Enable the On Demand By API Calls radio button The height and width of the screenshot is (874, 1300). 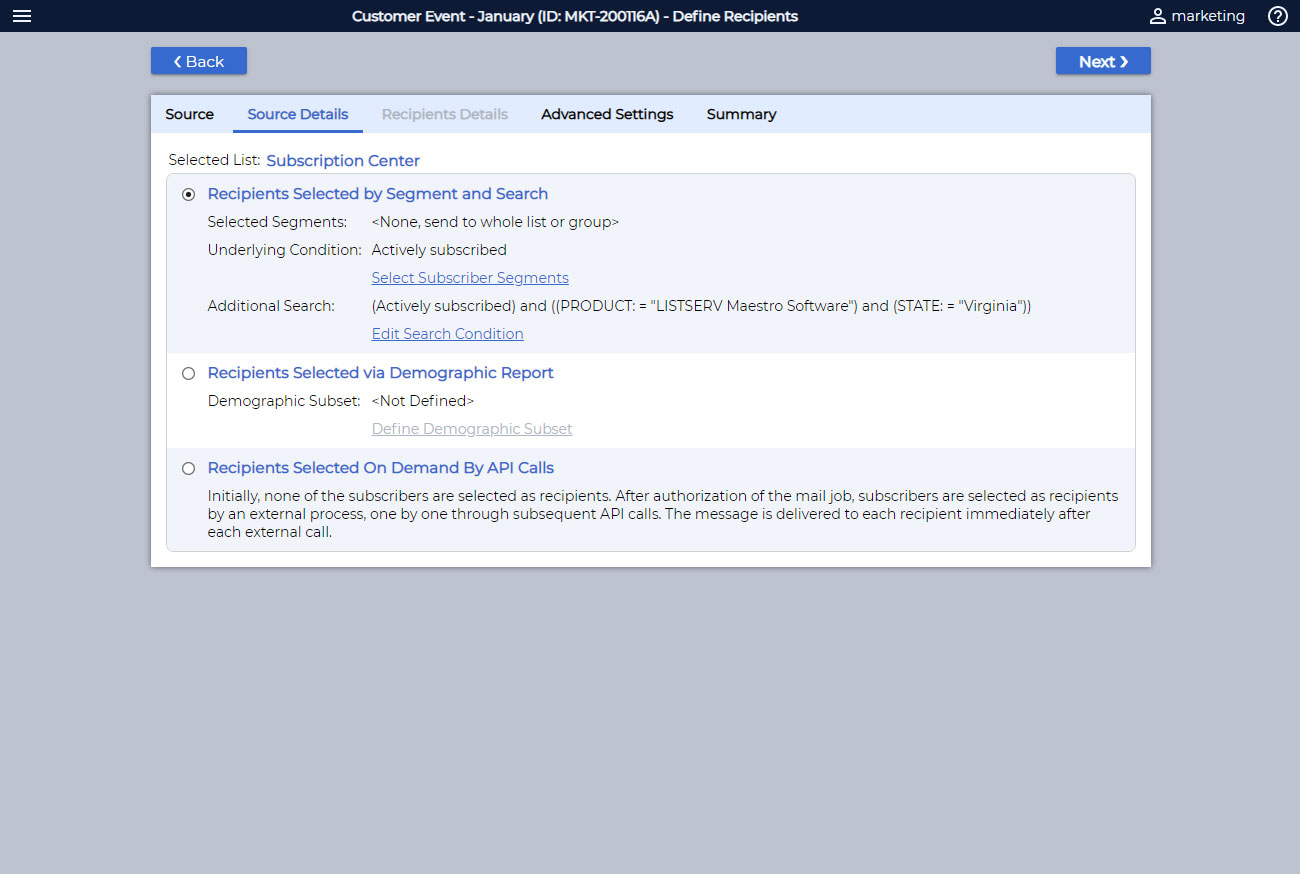188,469
